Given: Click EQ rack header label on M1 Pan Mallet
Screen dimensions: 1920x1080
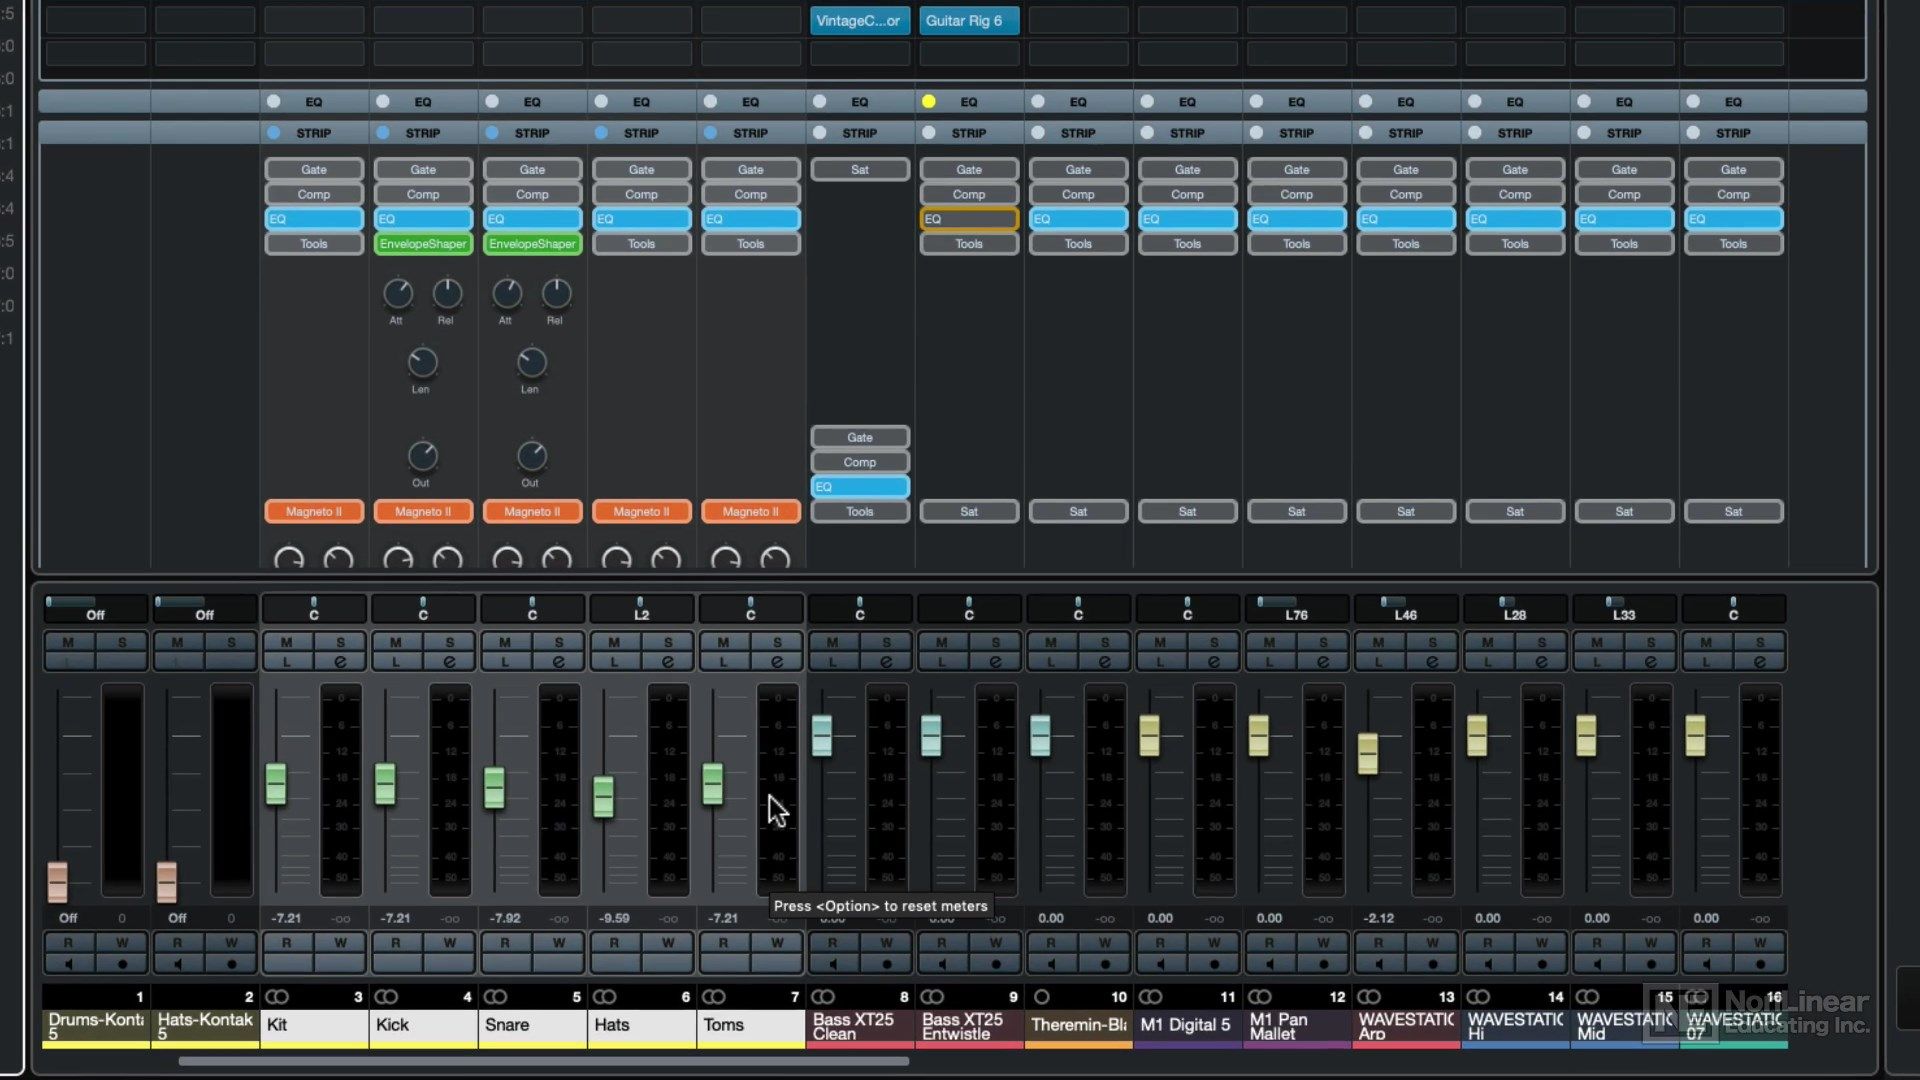Looking at the screenshot, I should [x=1296, y=102].
